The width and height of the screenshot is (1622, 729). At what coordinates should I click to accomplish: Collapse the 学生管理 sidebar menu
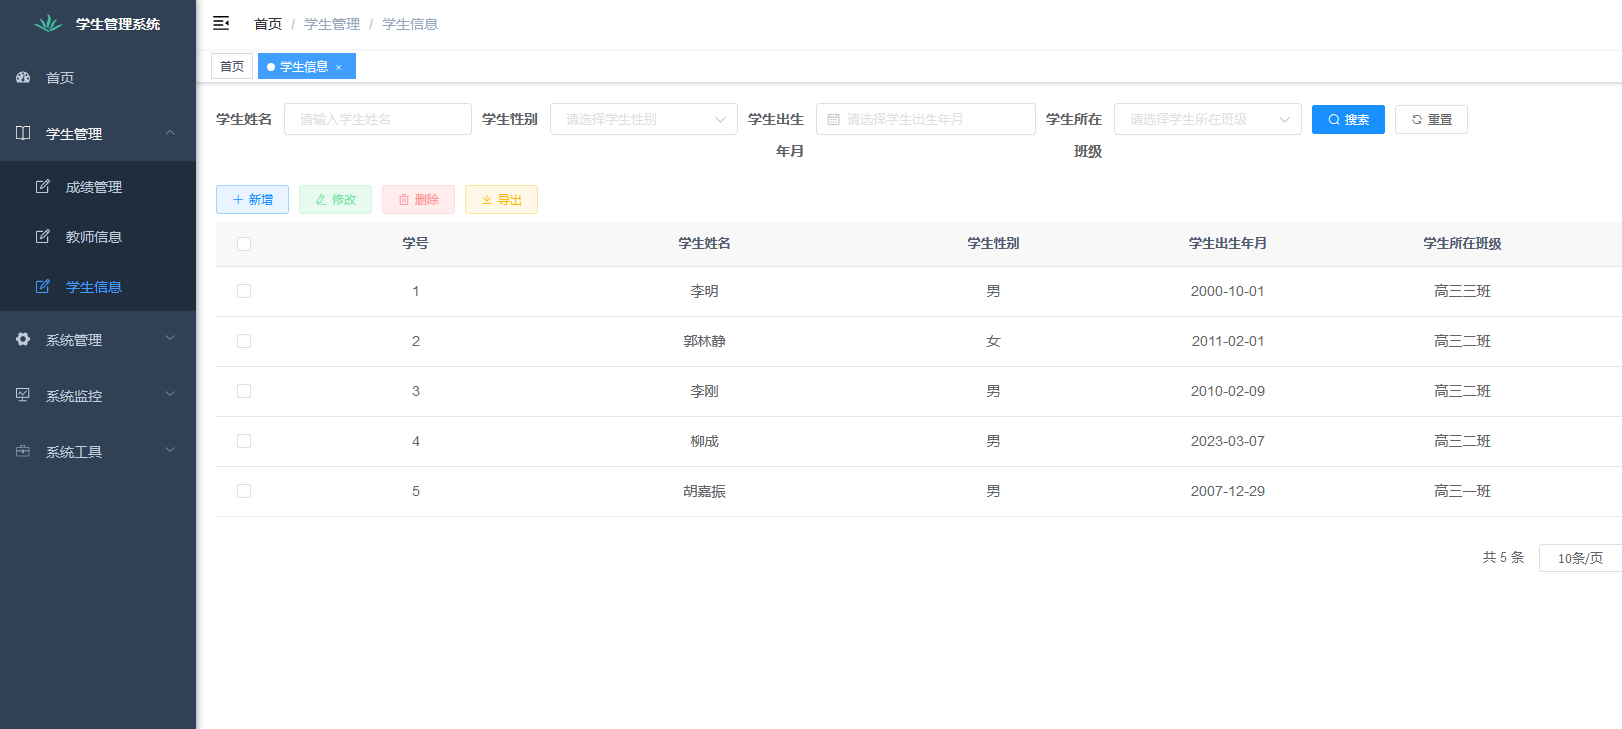(98, 133)
